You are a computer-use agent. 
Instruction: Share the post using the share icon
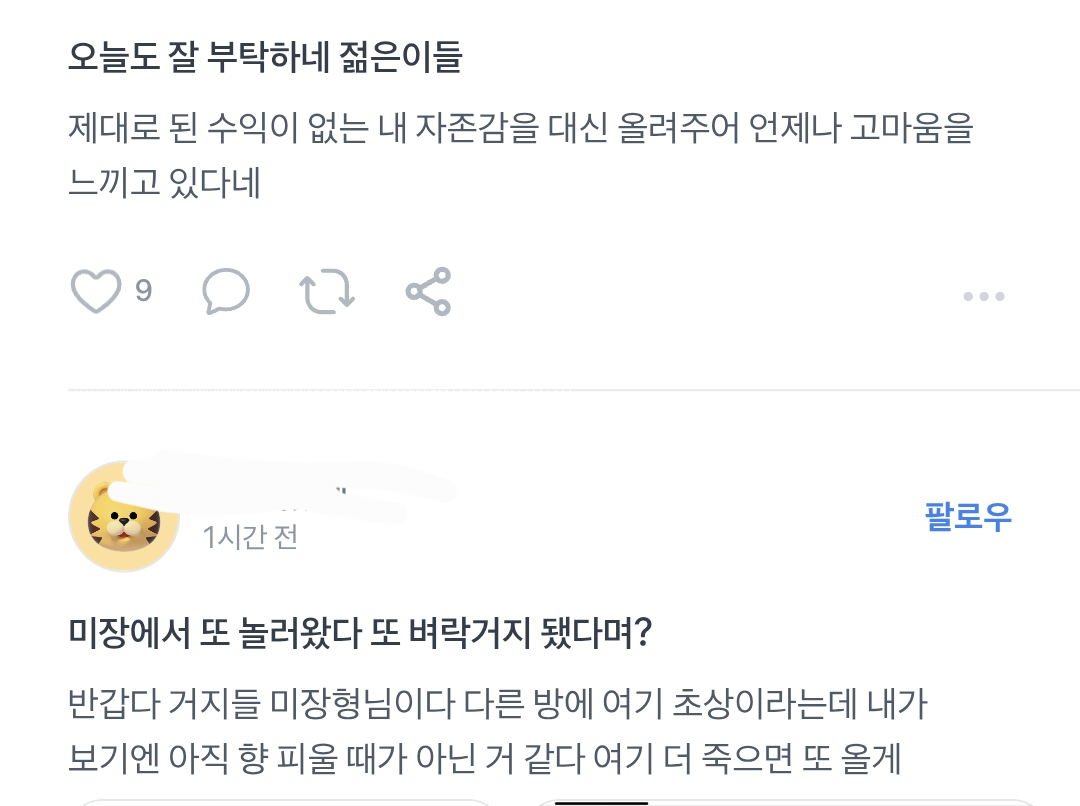click(x=428, y=292)
